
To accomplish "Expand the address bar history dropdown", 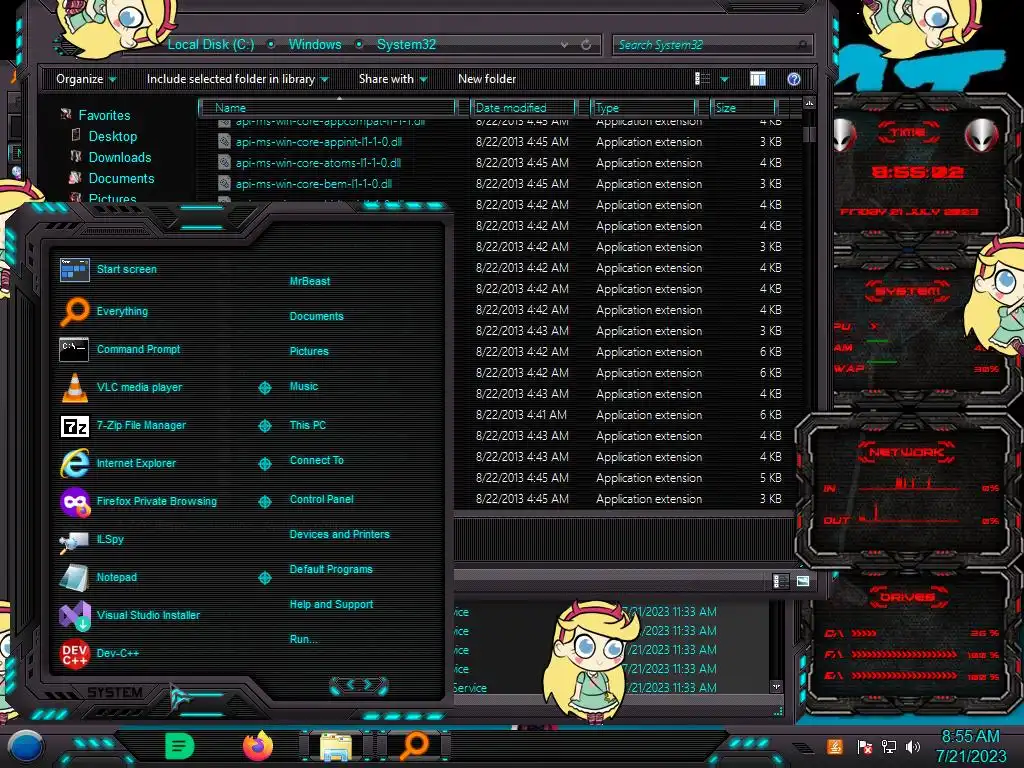I will click(564, 44).
